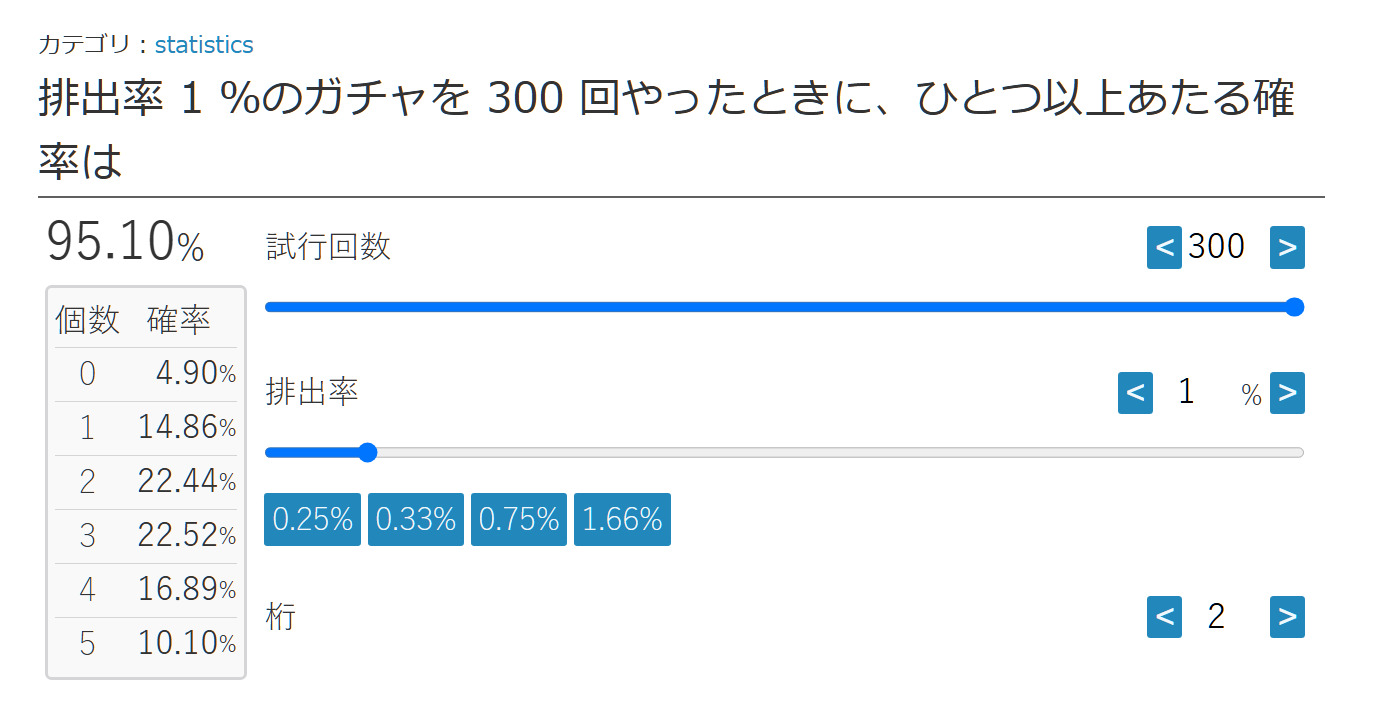Click the 確率 column header
1393x725 pixels.
pyautogui.click(x=179, y=320)
